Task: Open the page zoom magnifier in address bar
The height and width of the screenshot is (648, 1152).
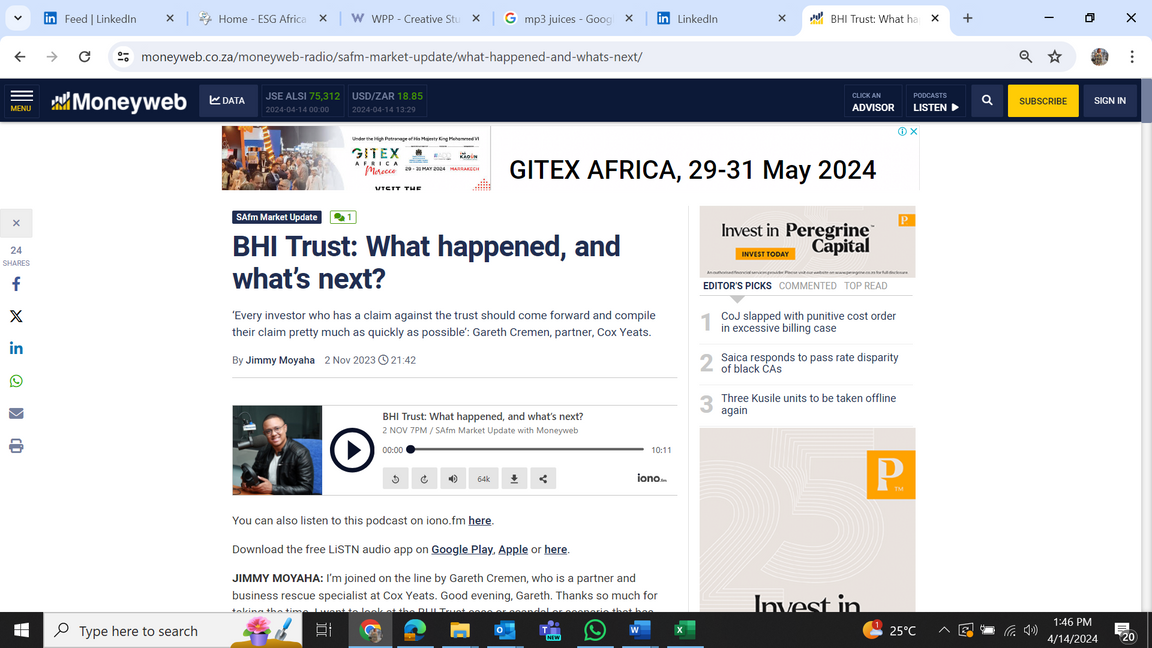Action: click(x=1026, y=57)
